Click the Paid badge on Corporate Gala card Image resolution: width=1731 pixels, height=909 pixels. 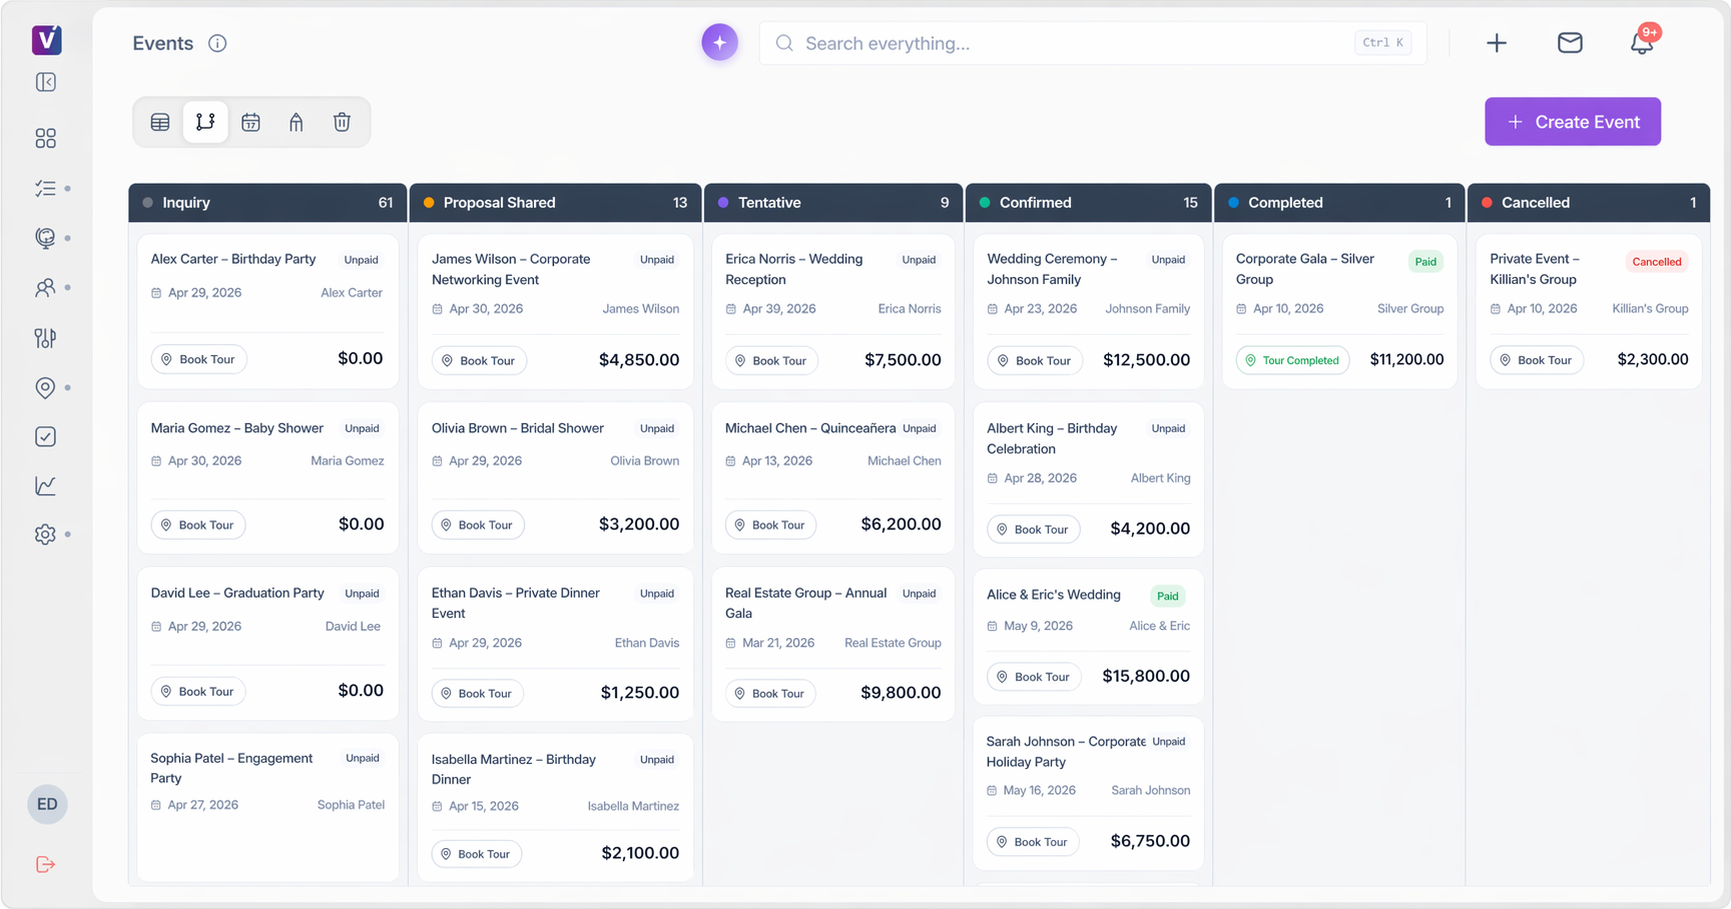click(1425, 262)
